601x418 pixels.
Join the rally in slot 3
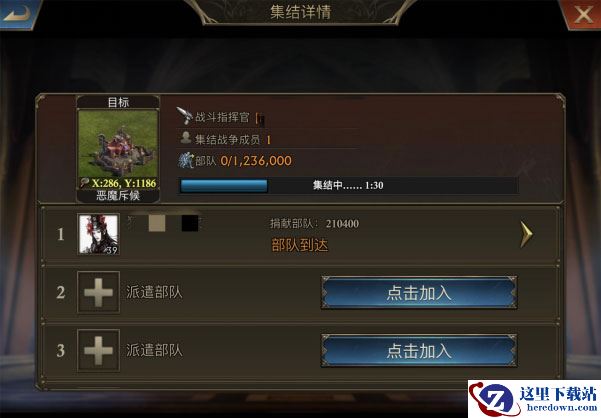point(419,351)
